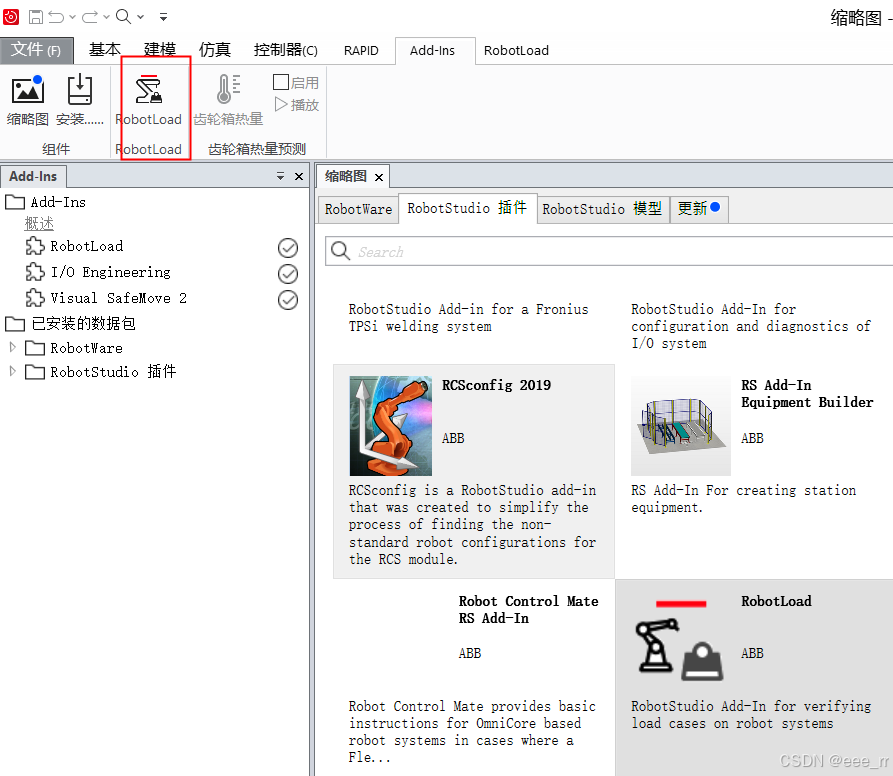Open the 文件 (F) menu

[x=36, y=50]
